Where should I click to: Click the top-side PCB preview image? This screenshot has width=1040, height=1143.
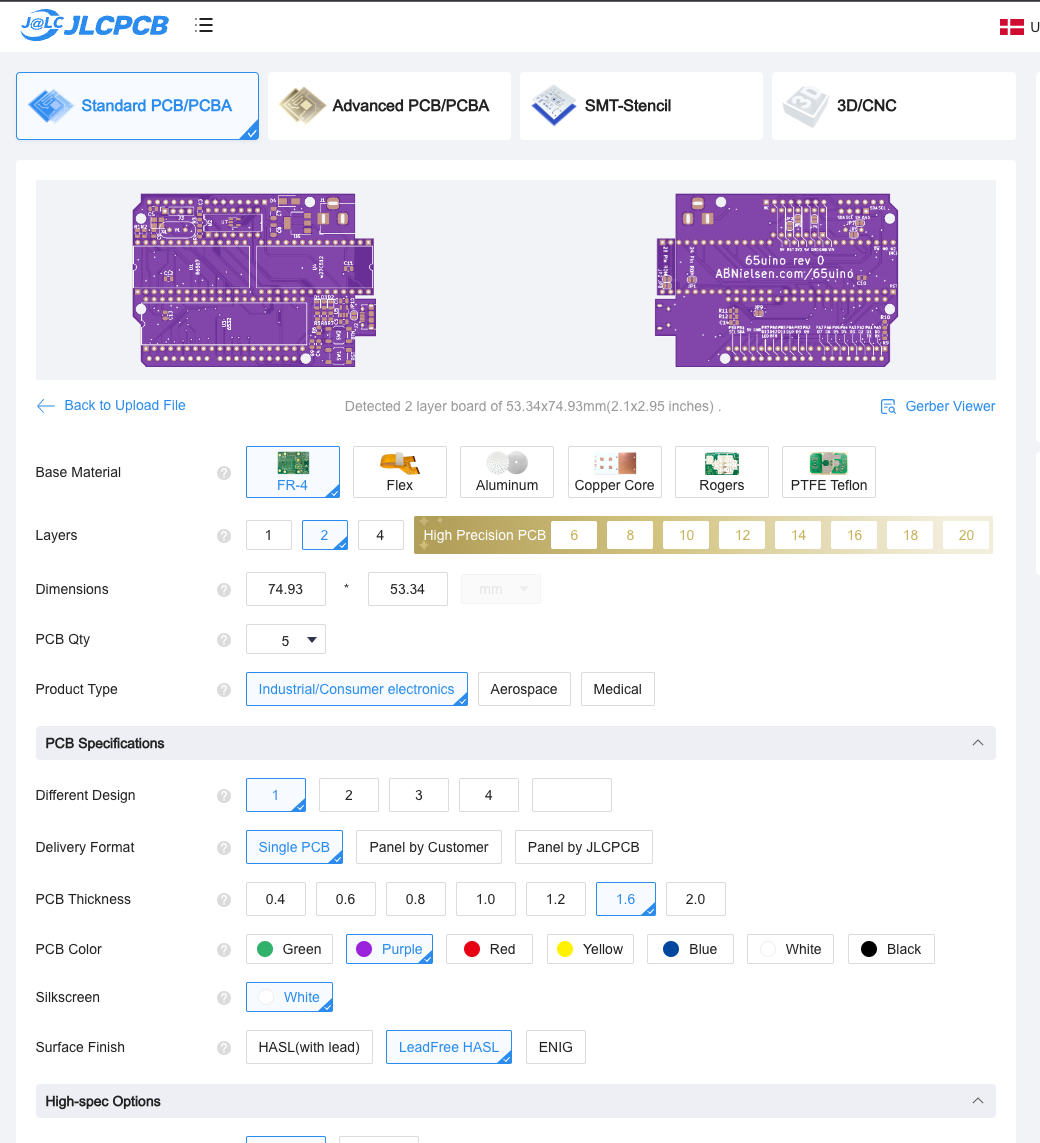[254, 280]
